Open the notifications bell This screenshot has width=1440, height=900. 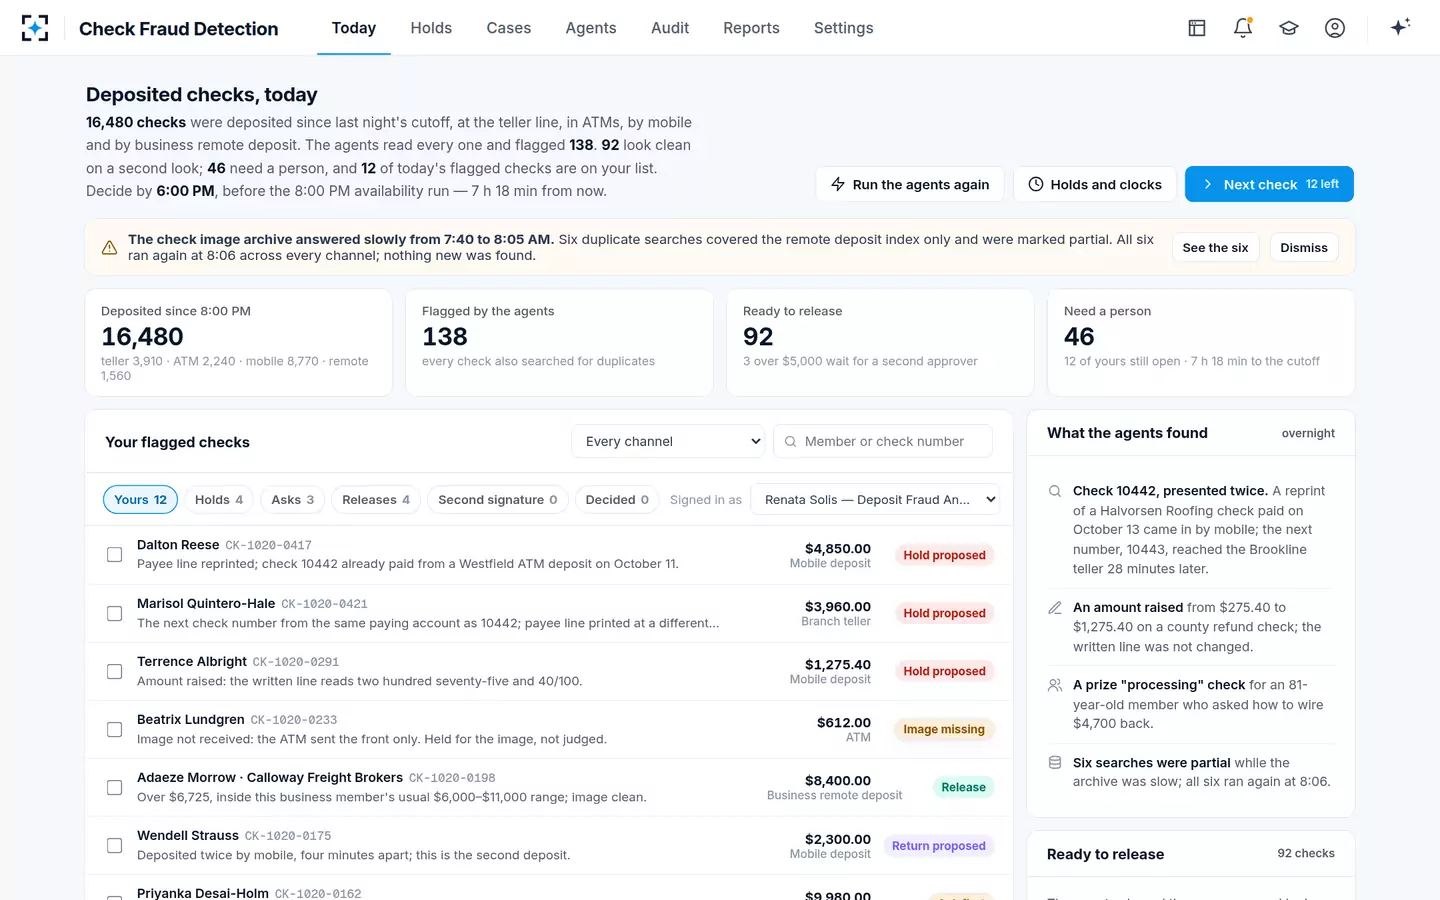click(x=1243, y=28)
